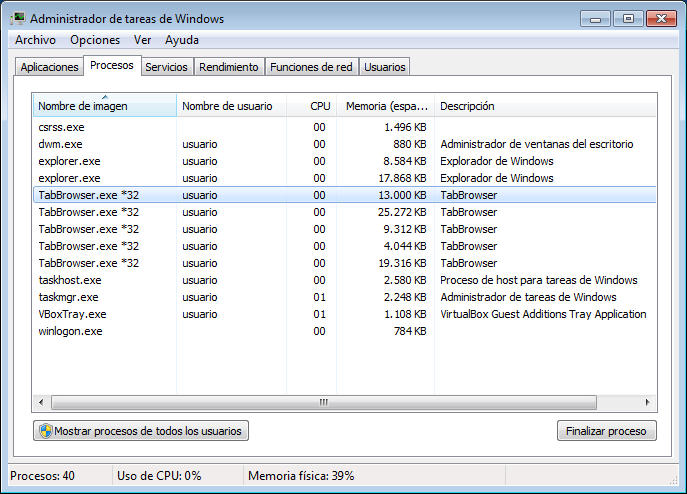Select the VBoxTray.exe process

pos(344,314)
